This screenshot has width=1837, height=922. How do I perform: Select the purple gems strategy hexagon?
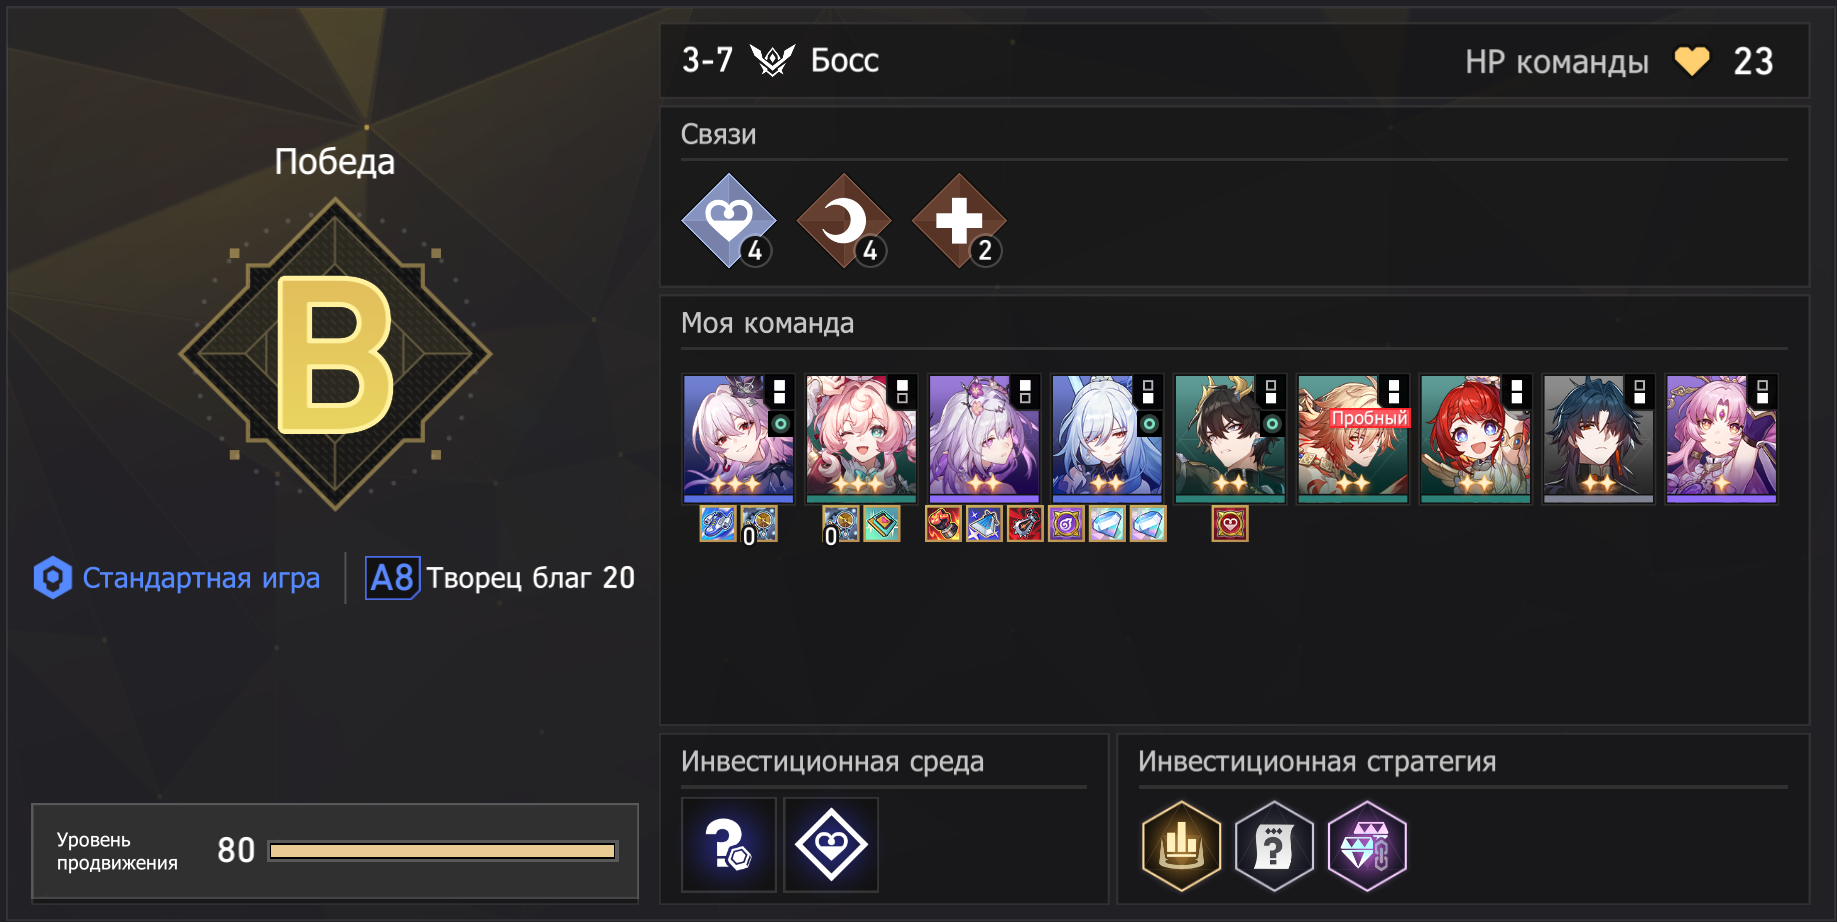tap(1367, 846)
